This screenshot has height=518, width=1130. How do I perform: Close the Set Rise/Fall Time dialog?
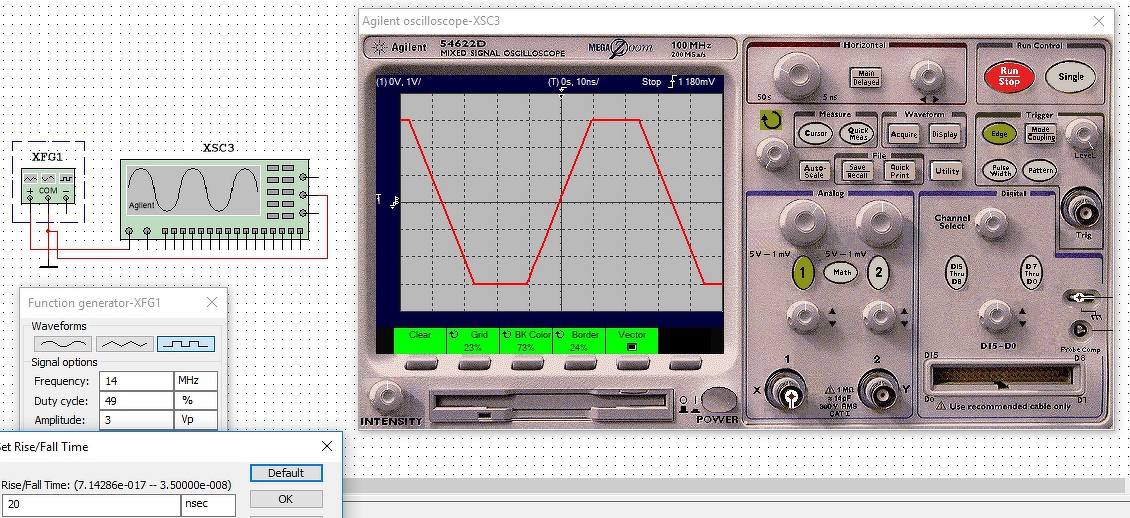coord(326,447)
